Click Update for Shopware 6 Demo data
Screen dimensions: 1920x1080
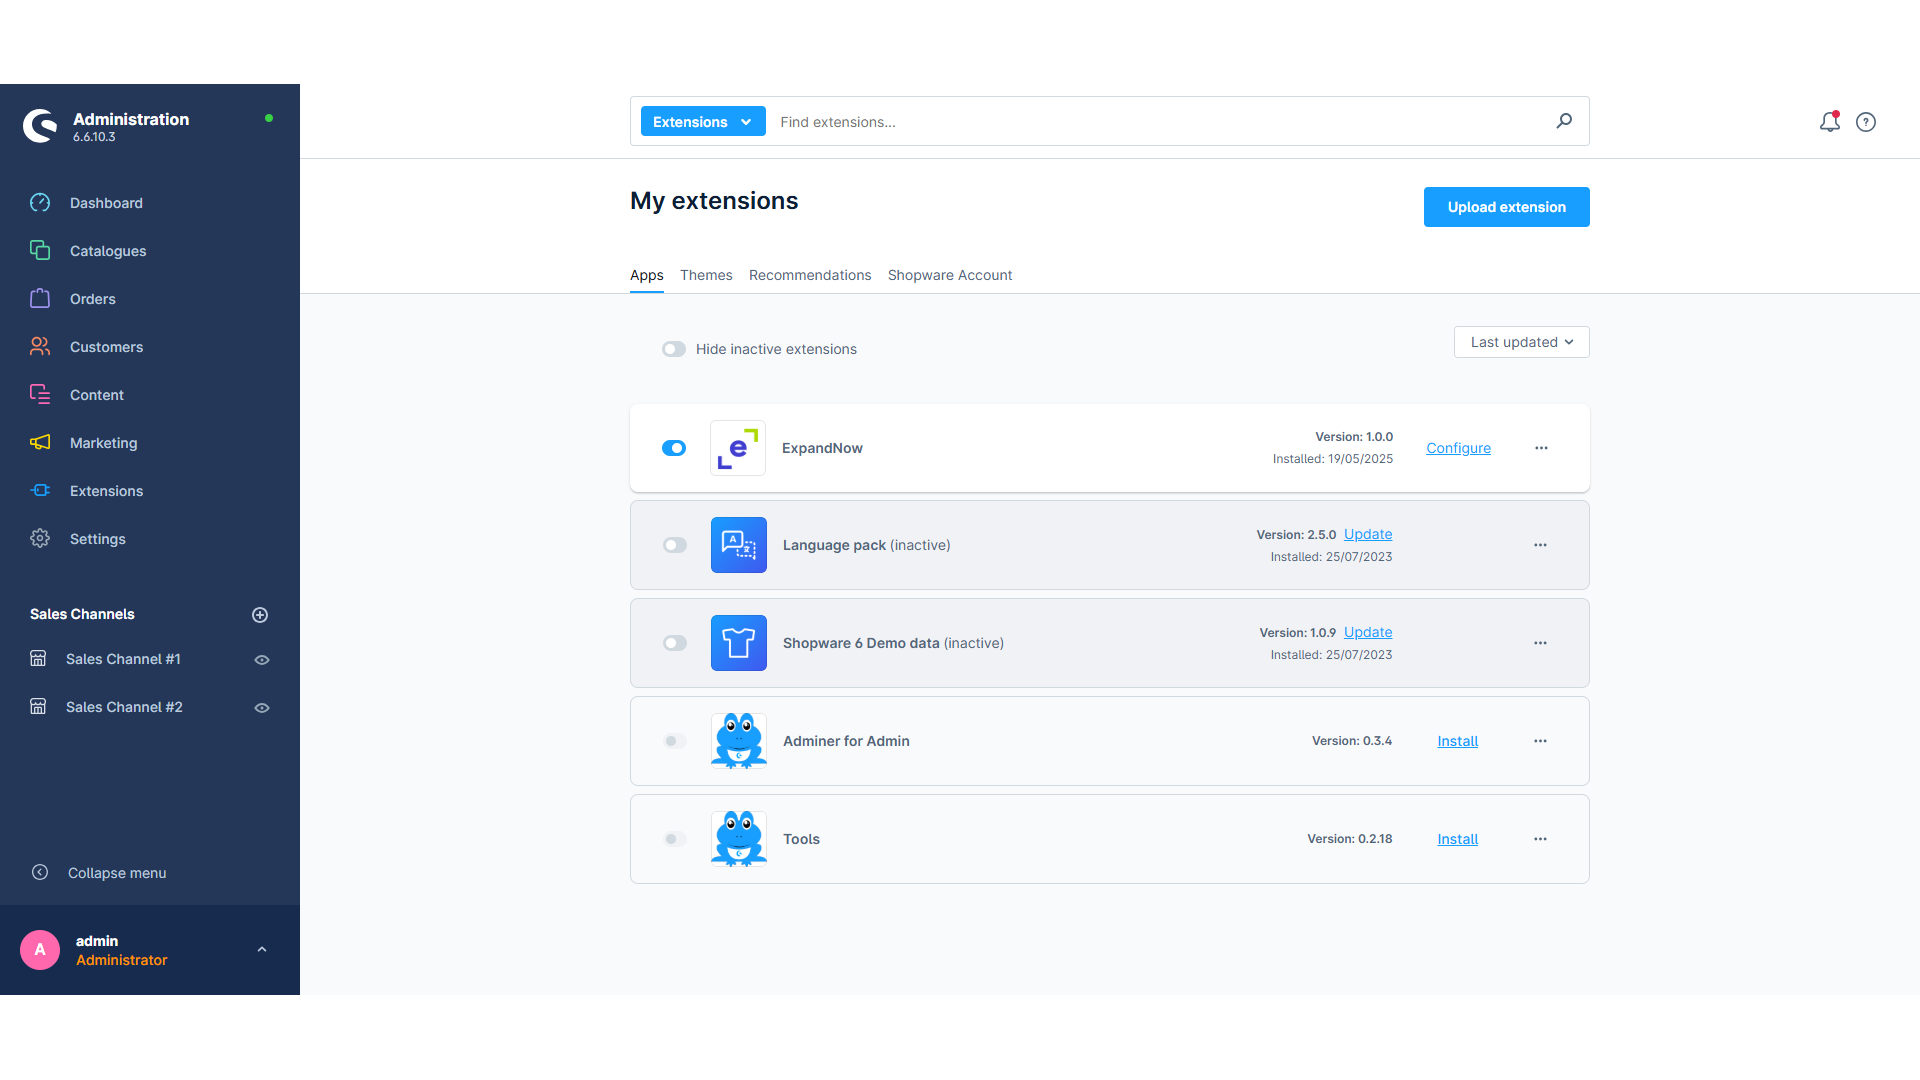[1368, 632]
